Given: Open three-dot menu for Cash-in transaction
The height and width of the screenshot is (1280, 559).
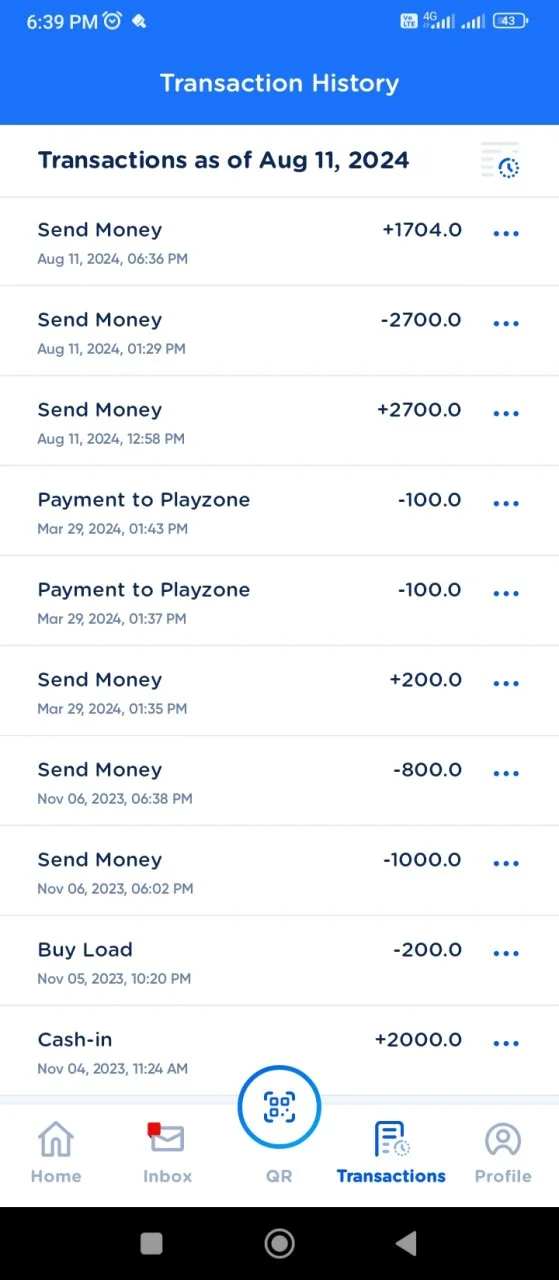Looking at the screenshot, I should (x=506, y=1044).
